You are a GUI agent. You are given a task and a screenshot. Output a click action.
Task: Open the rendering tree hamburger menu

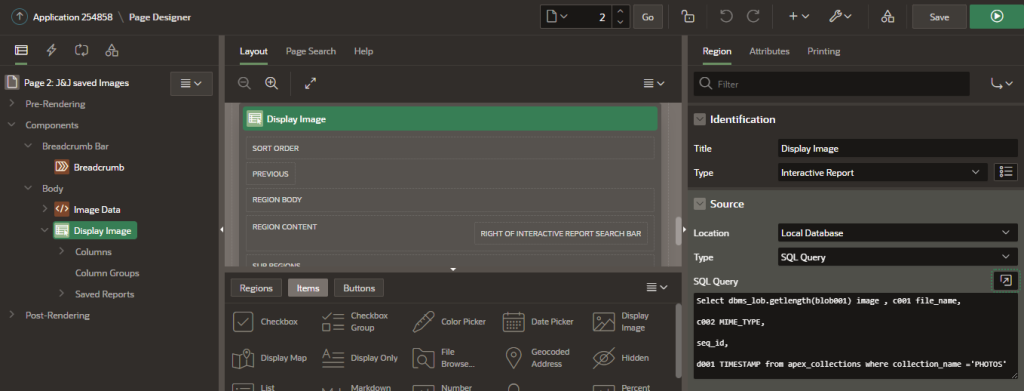pos(191,84)
